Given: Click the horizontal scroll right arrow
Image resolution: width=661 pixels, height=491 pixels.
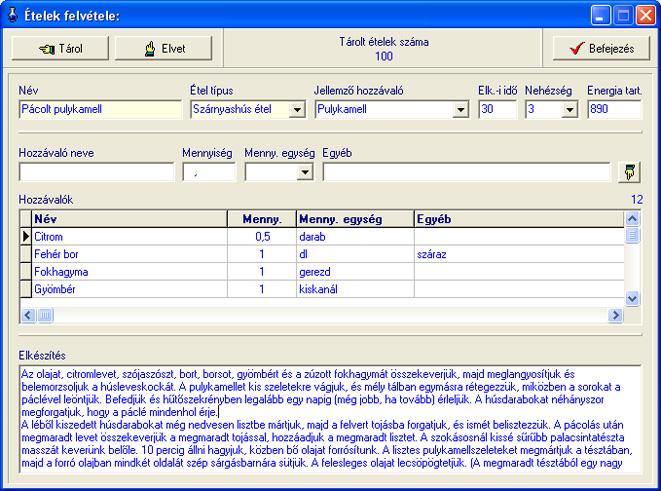Looking at the screenshot, I should pyautogui.click(x=615, y=315).
